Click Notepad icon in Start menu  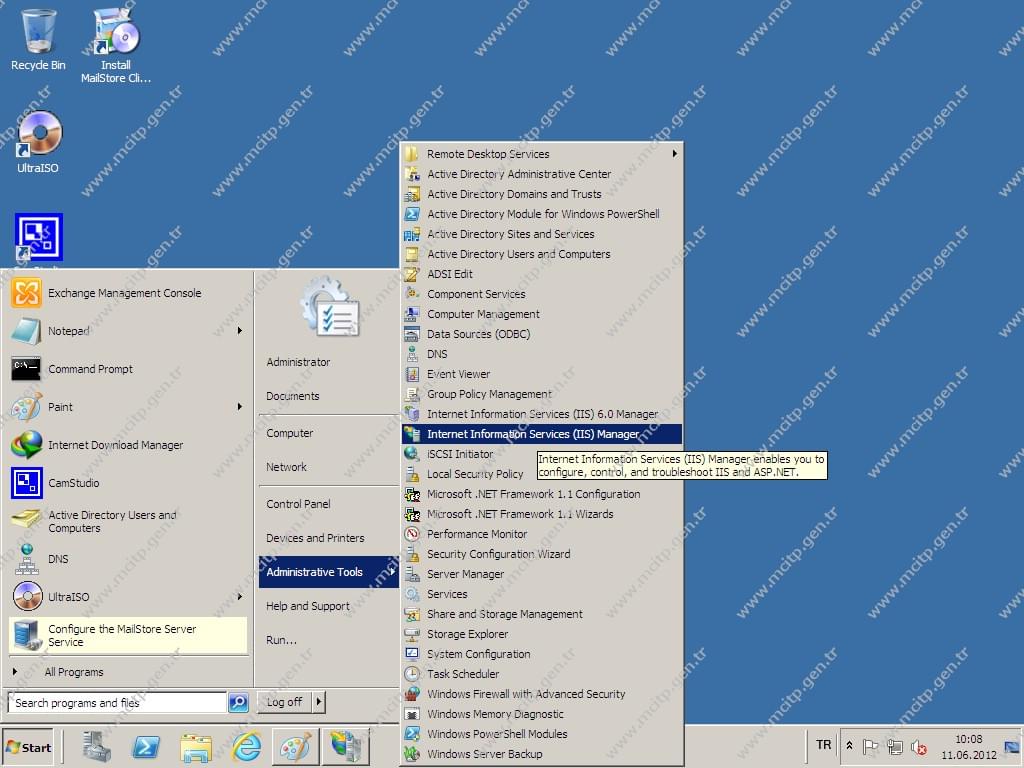click(x=27, y=331)
